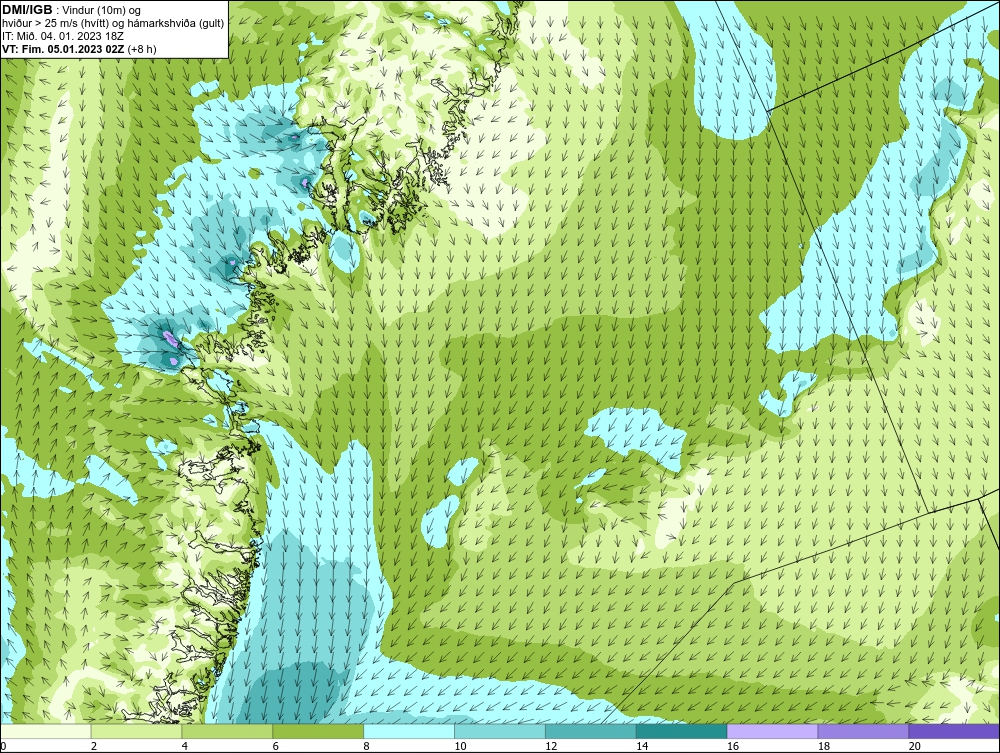This screenshot has height=753, width=1000.
Task: Select the 12–14 m/s teal swatch
Action: coord(591,731)
